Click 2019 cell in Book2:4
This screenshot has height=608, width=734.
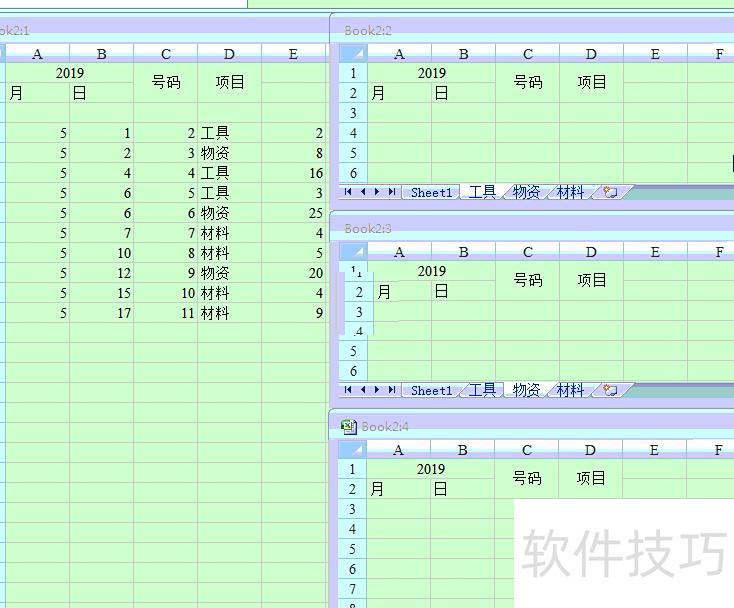[x=431, y=469]
